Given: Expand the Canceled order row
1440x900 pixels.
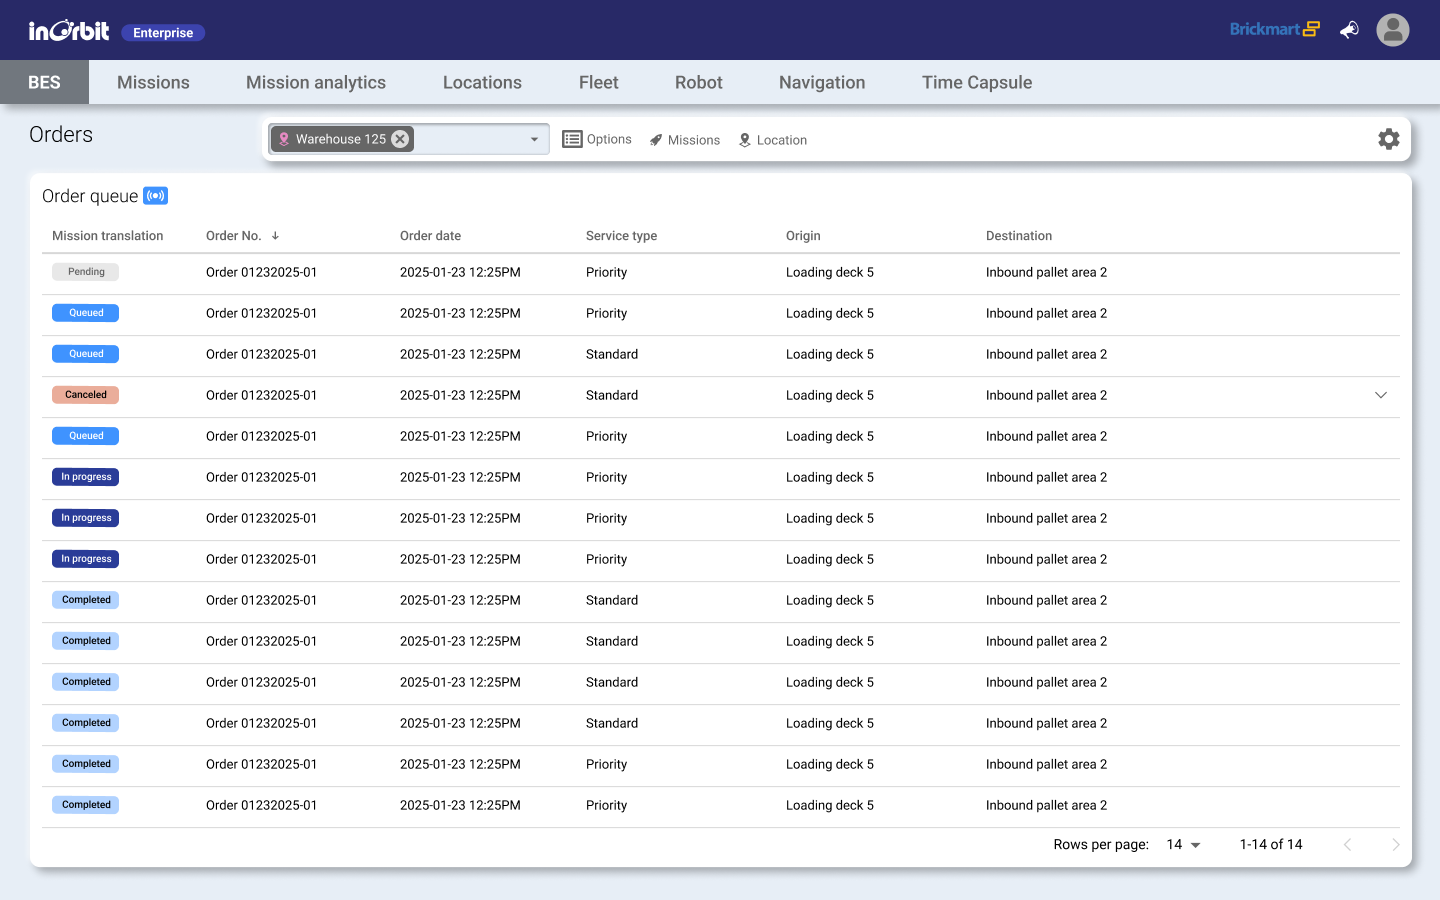Looking at the screenshot, I should pos(1380,395).
